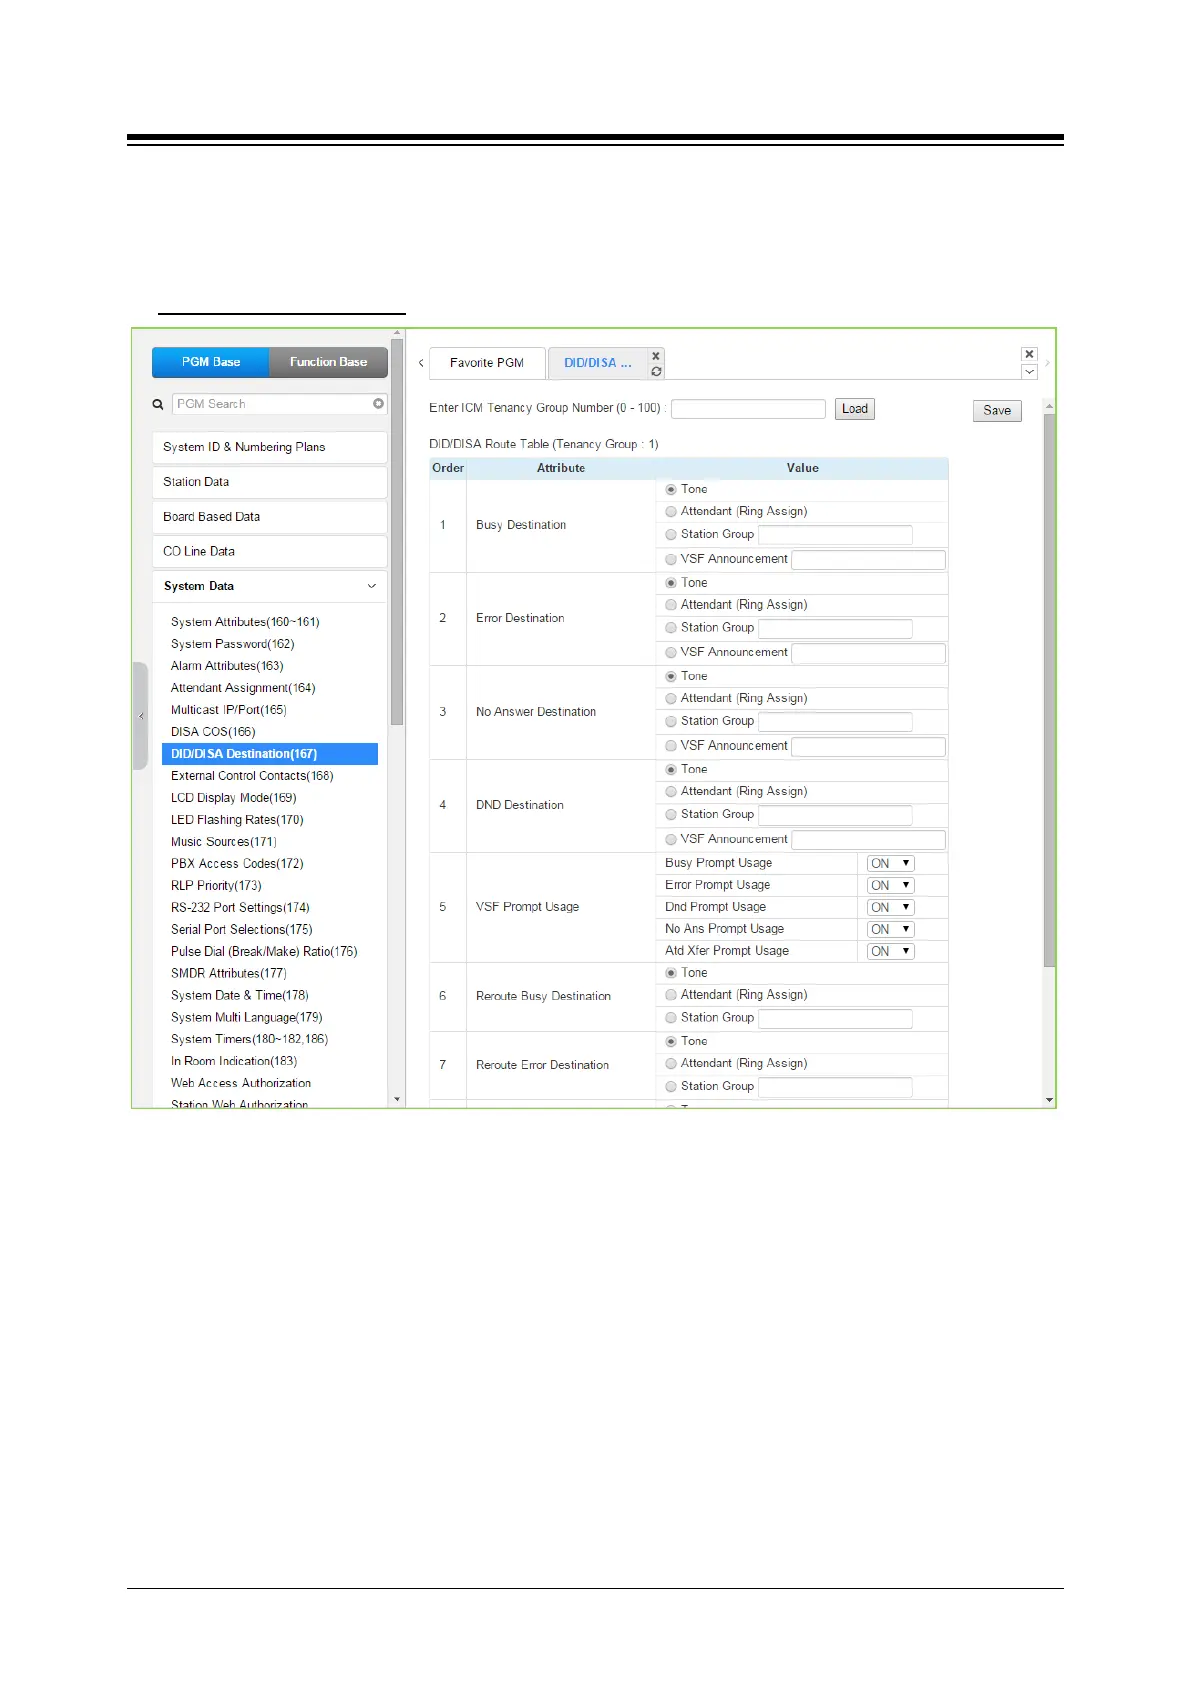The width and height of the screenshot is (1191, 1684).
Task: Select VSF Announcement for Busy Destination
Action: tap(671, 560)
